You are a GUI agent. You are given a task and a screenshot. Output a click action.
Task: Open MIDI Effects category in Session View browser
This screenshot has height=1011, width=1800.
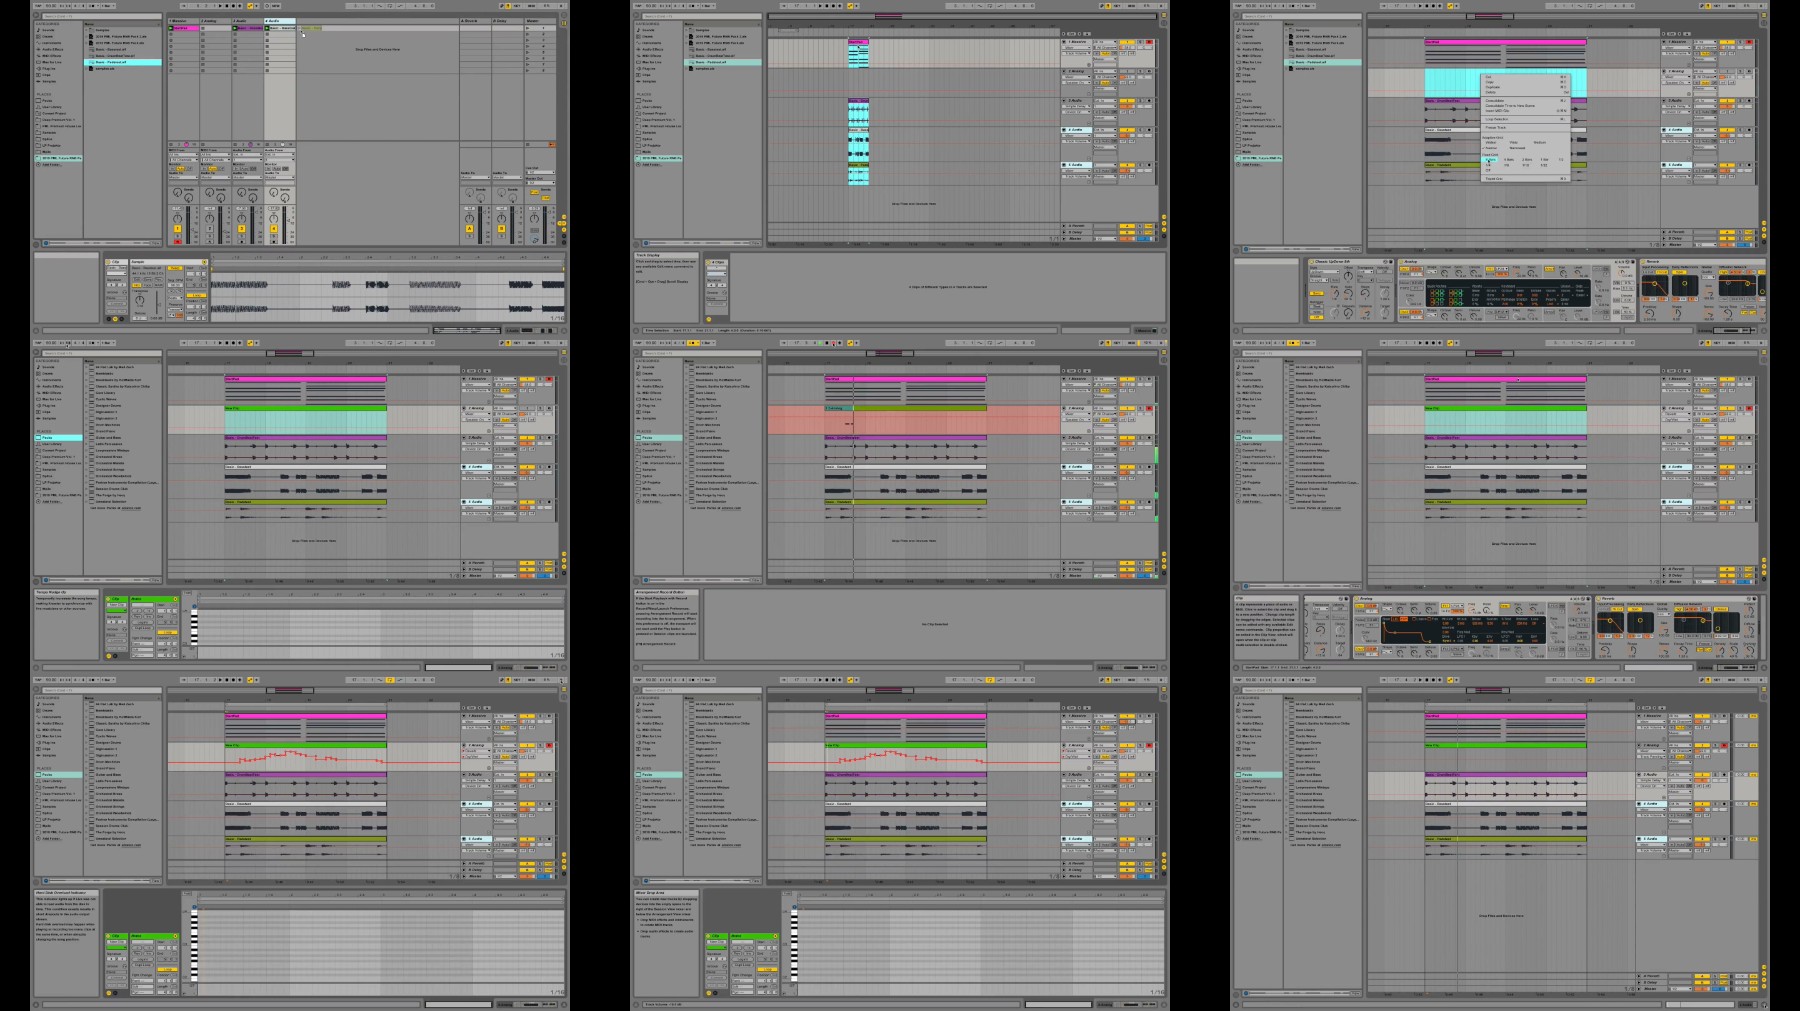(x=50, y=56)
